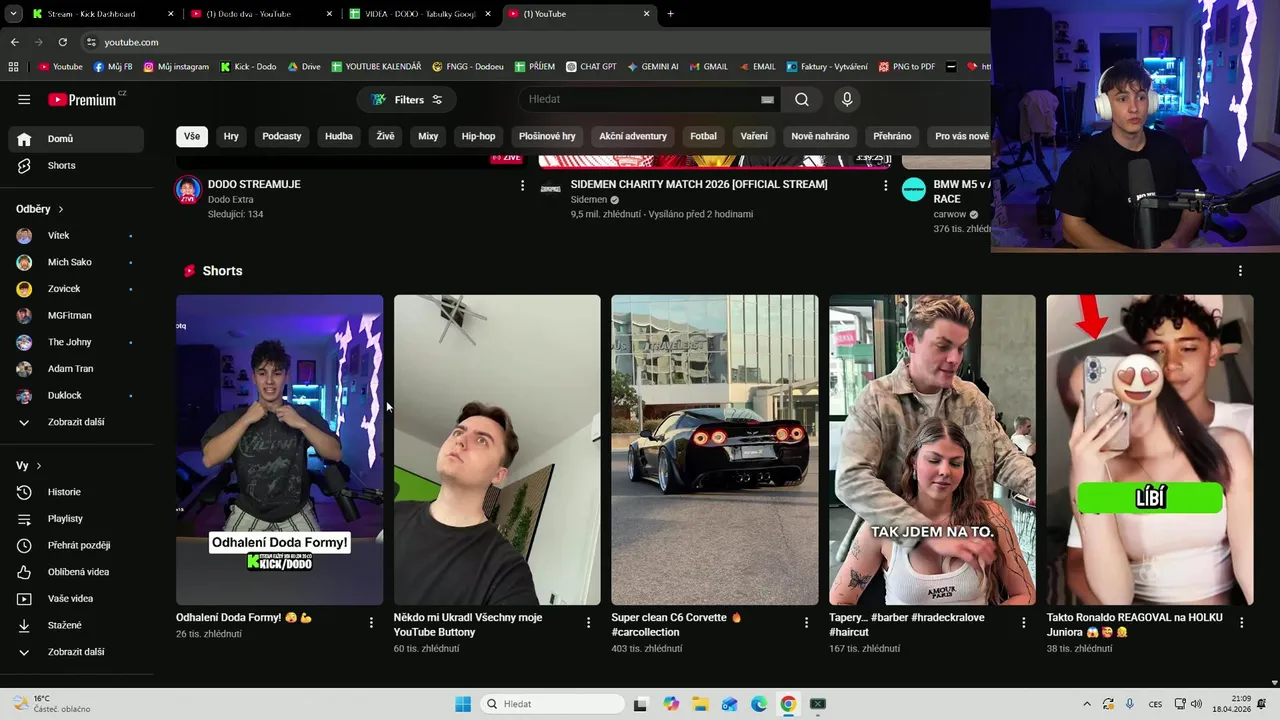The image size is (1280, 720).
Task: Expand Vy list with Zobrazit další
Action: [76, 652]
